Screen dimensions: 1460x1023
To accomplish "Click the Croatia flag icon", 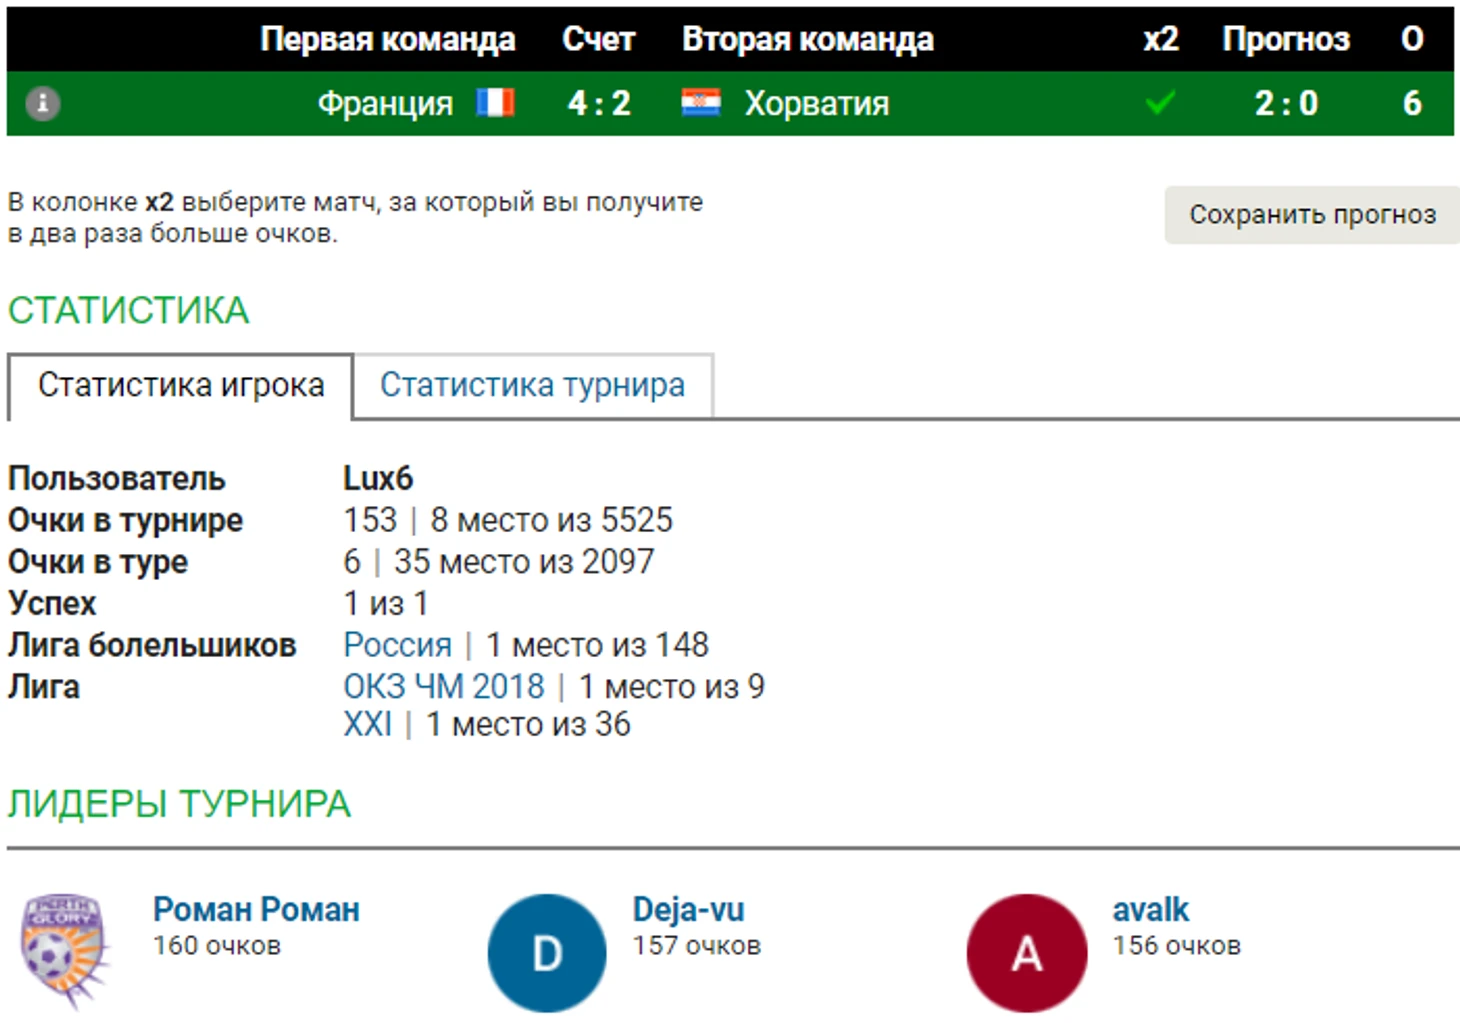I will click(700, 103).
